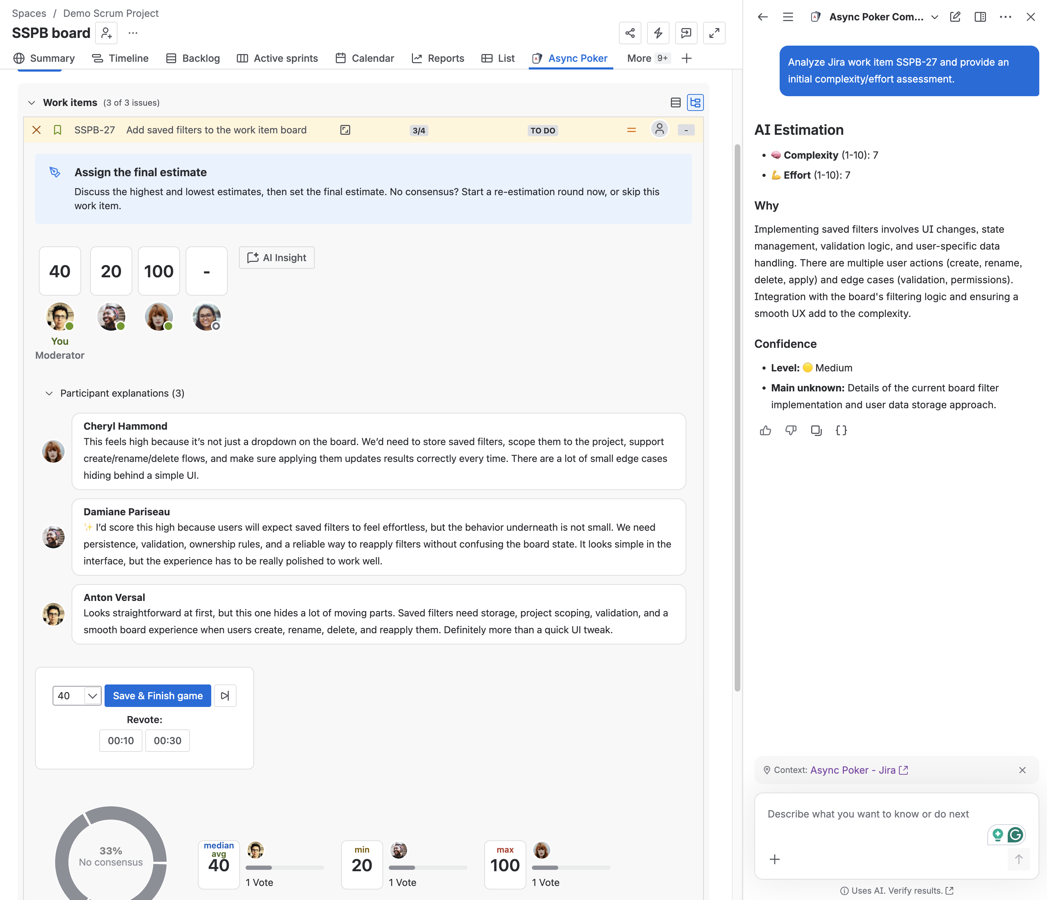Image resolution: width=1047 pixels, height=900 pixels.
Task: Copy the AI Estimation response
Action: [x=814, y=430]
